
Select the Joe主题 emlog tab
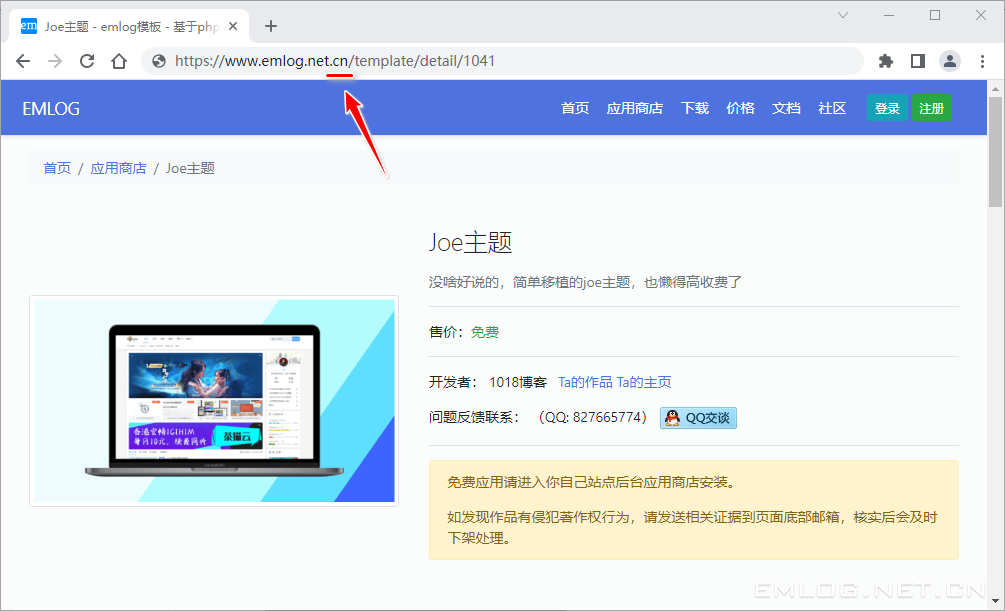click(x=128, y=26)
